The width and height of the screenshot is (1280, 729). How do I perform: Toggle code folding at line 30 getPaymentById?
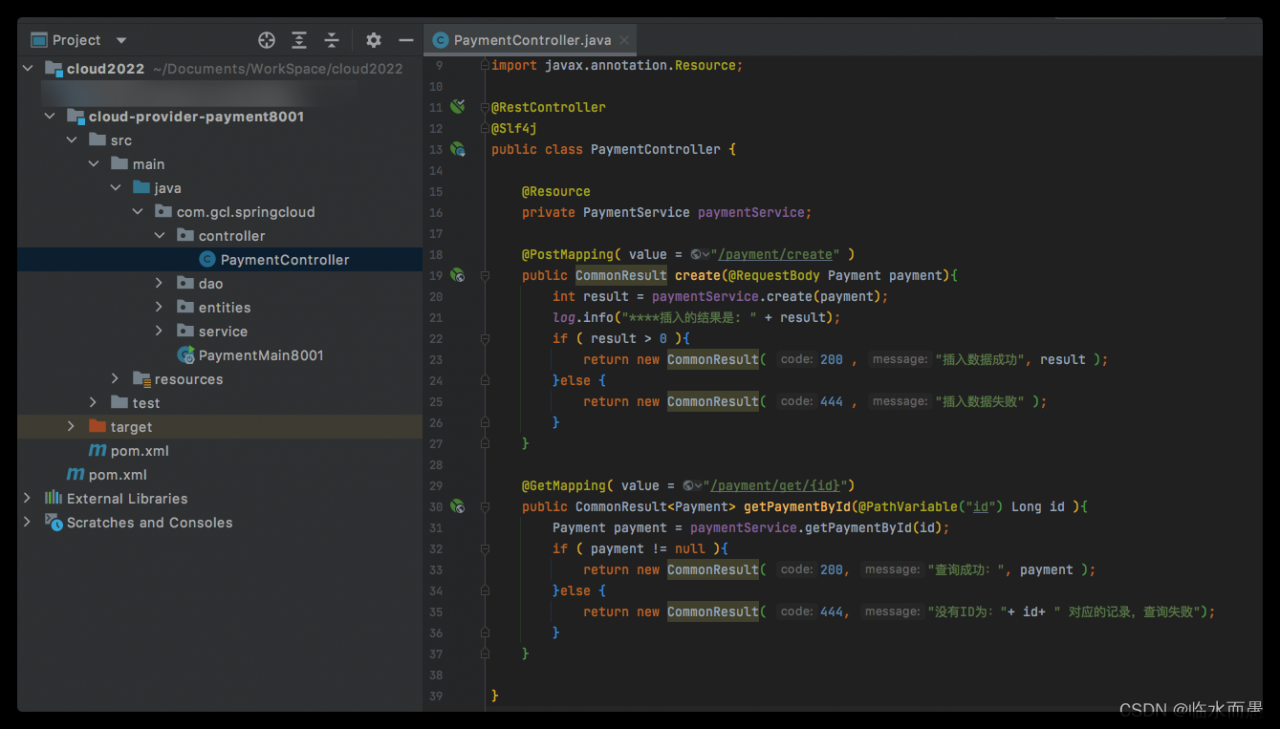pos(485,506)
